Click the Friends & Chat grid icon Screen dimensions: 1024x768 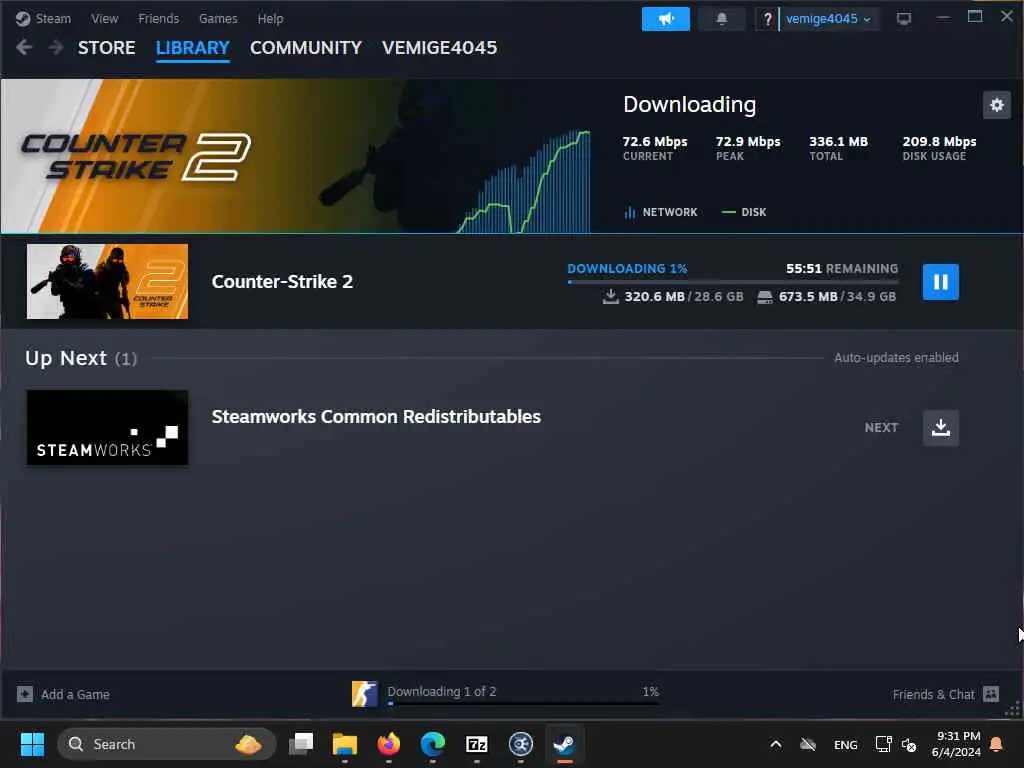[991, 694]
